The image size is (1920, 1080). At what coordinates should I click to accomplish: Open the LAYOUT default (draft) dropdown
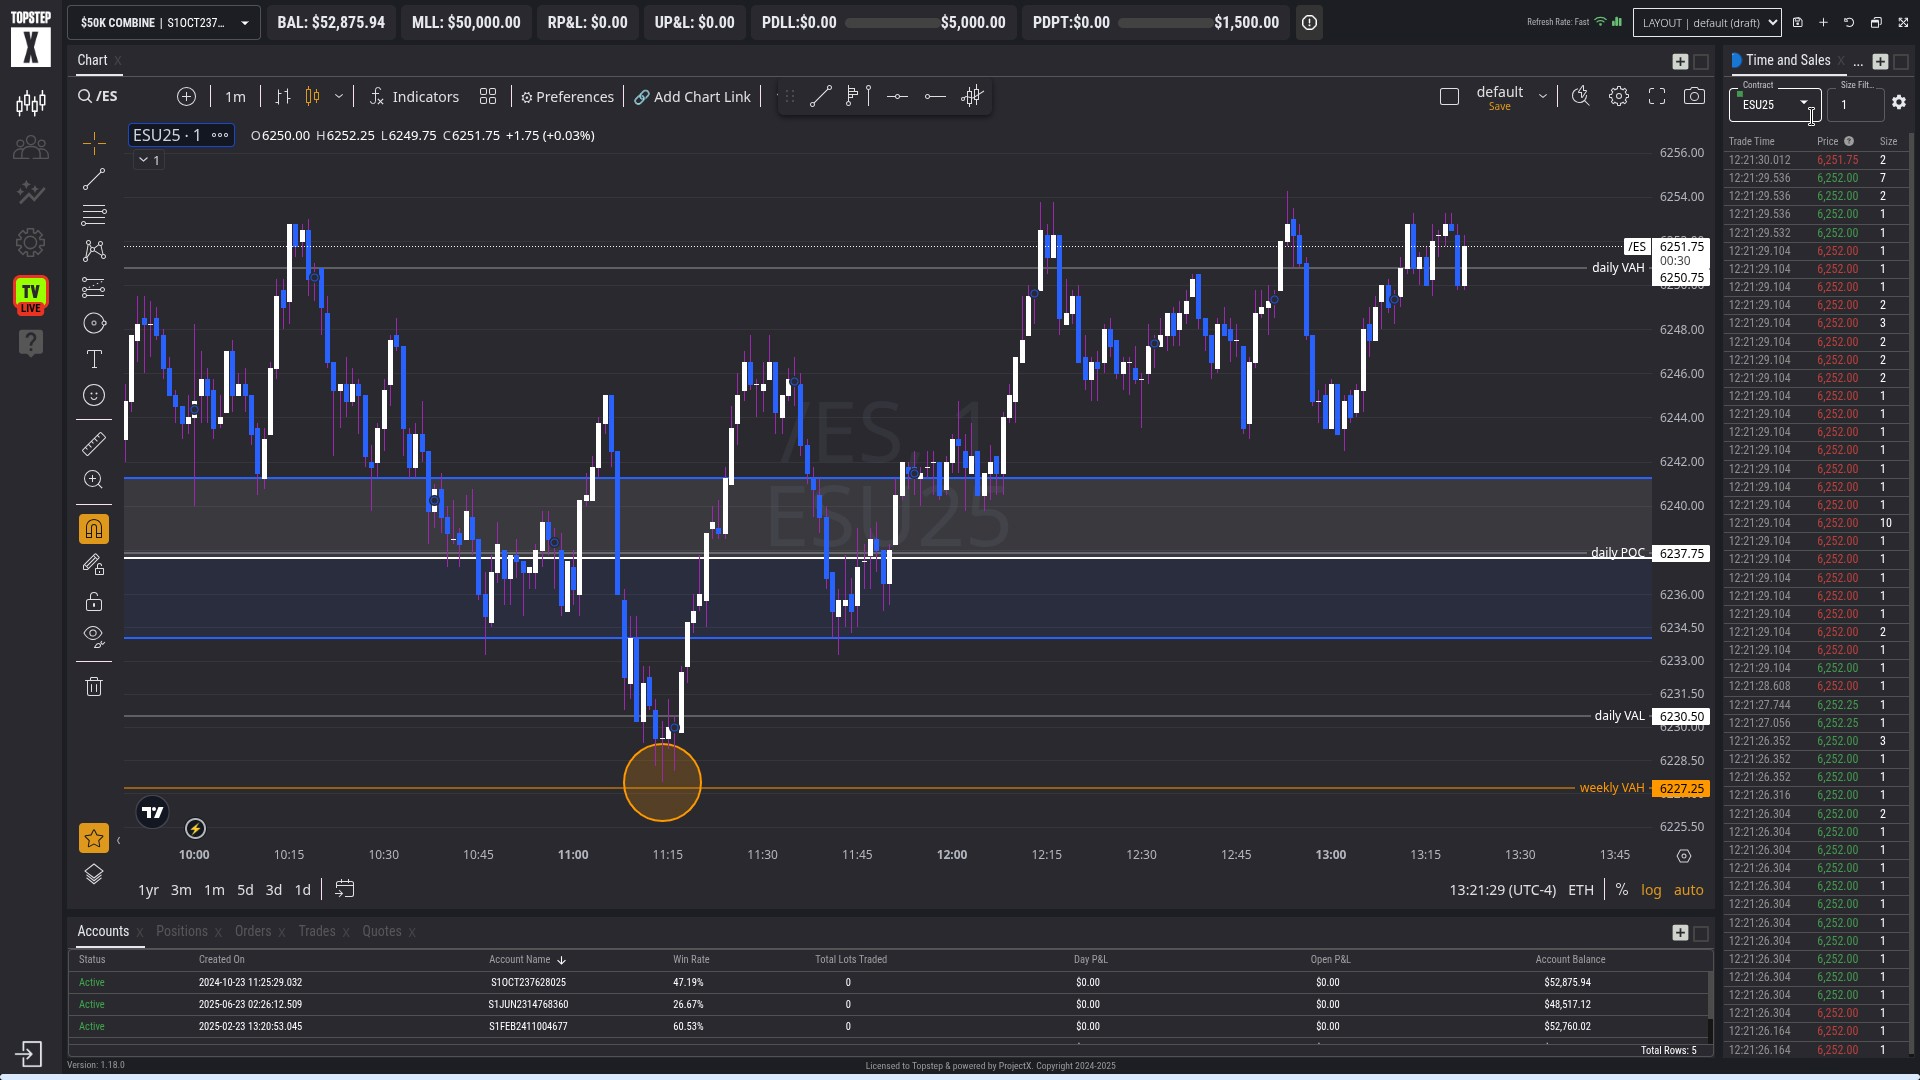pos(1707,23)
